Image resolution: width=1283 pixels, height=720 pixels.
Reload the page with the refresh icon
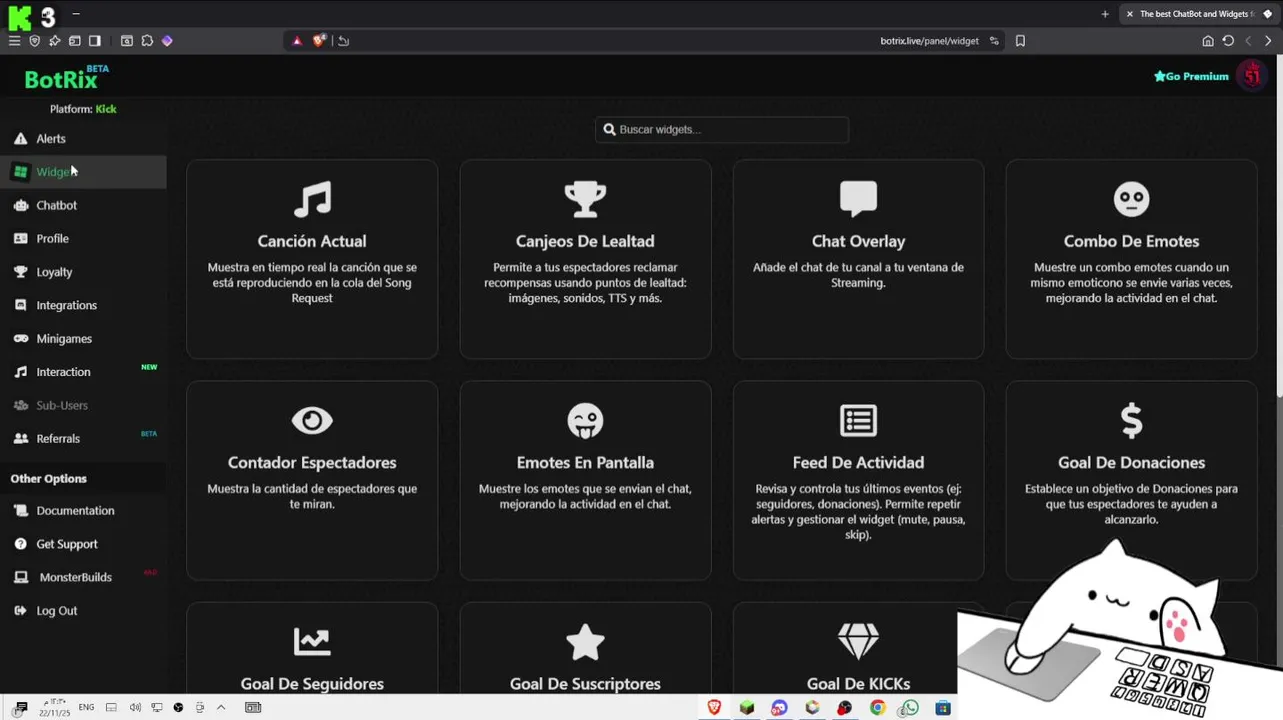point(1228,41)
